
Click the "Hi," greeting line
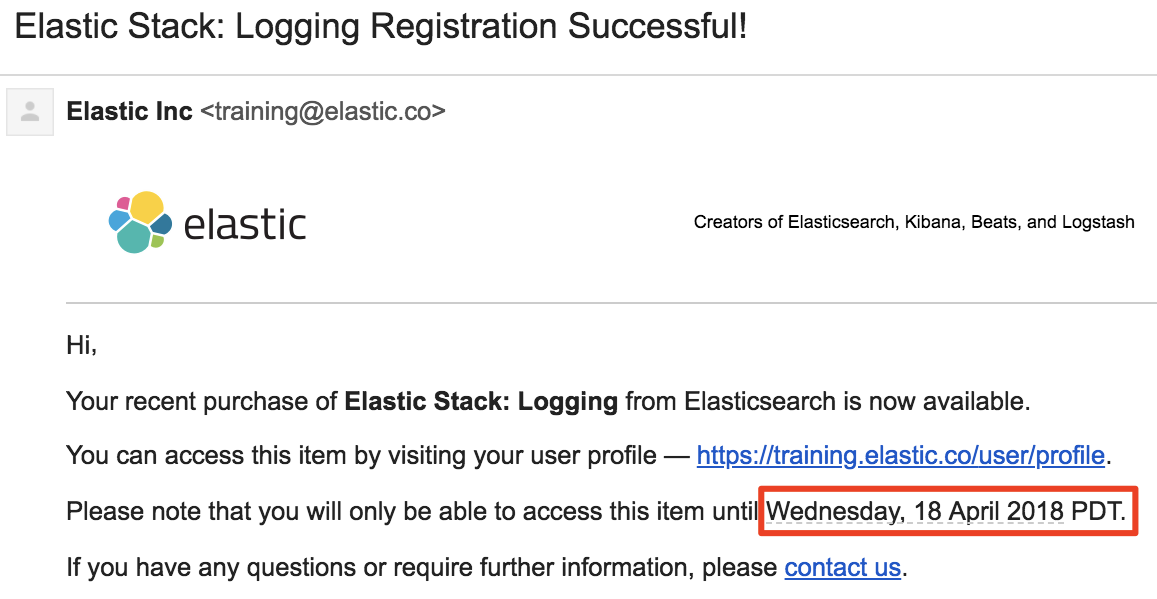point(82,344)
